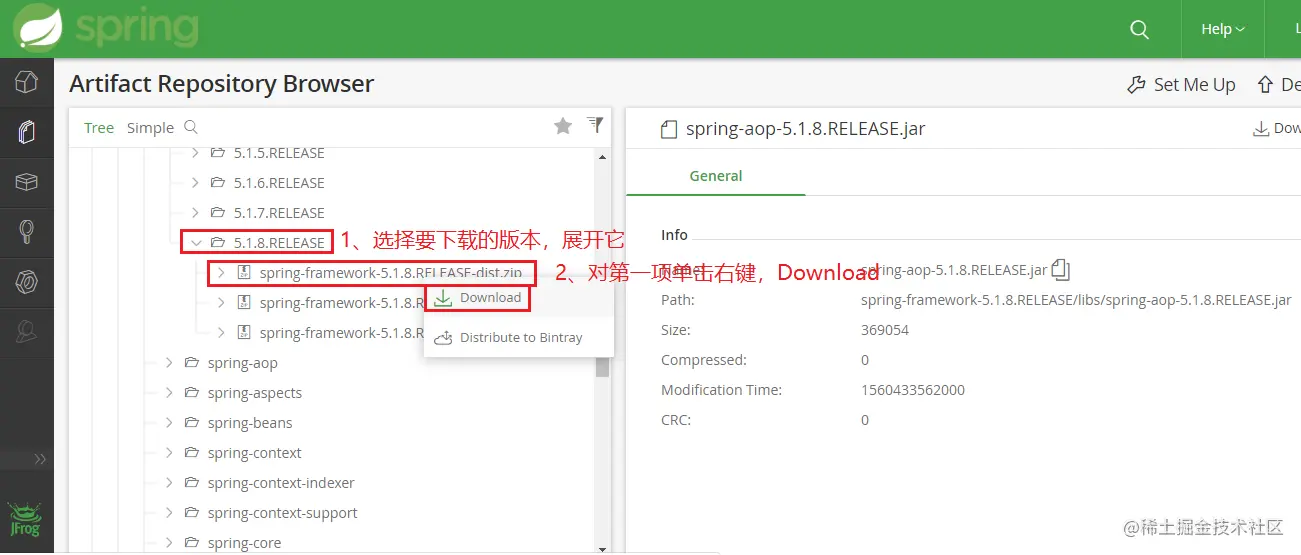Open Packages box icon in sidebar
The height and width of the screenshot is (555, 1301).
pos(27,183)
